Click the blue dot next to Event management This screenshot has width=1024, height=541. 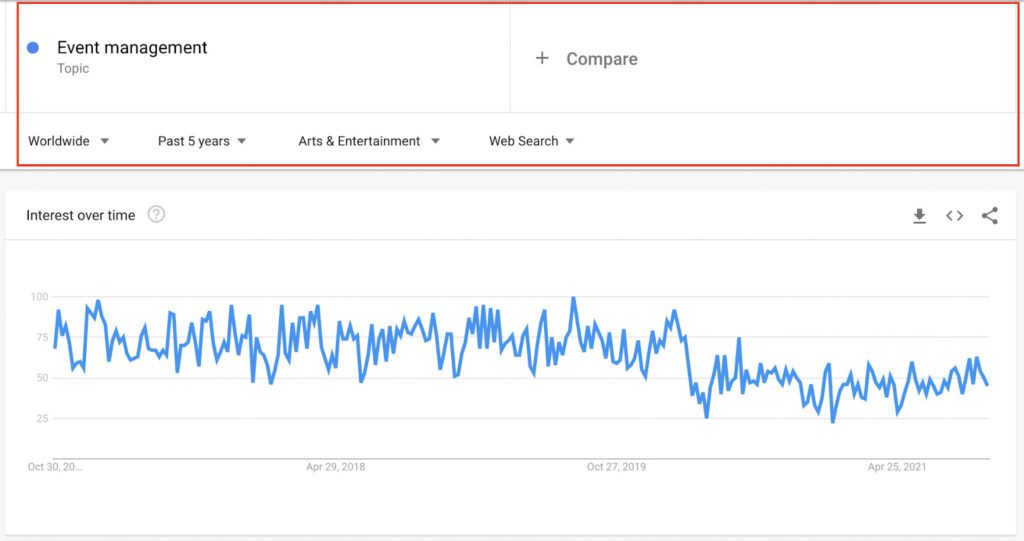[x=33, y=48]
